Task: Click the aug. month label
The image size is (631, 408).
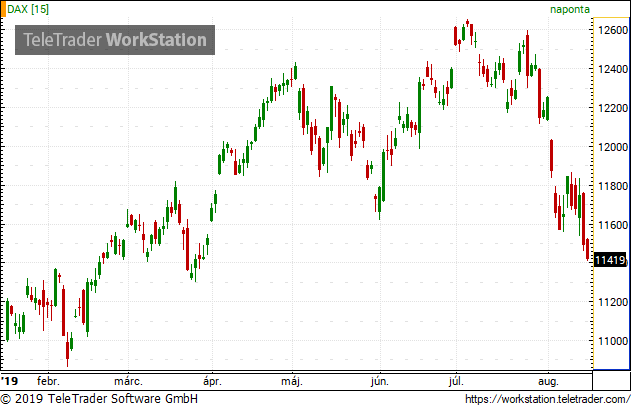Action: click(548, 381)
